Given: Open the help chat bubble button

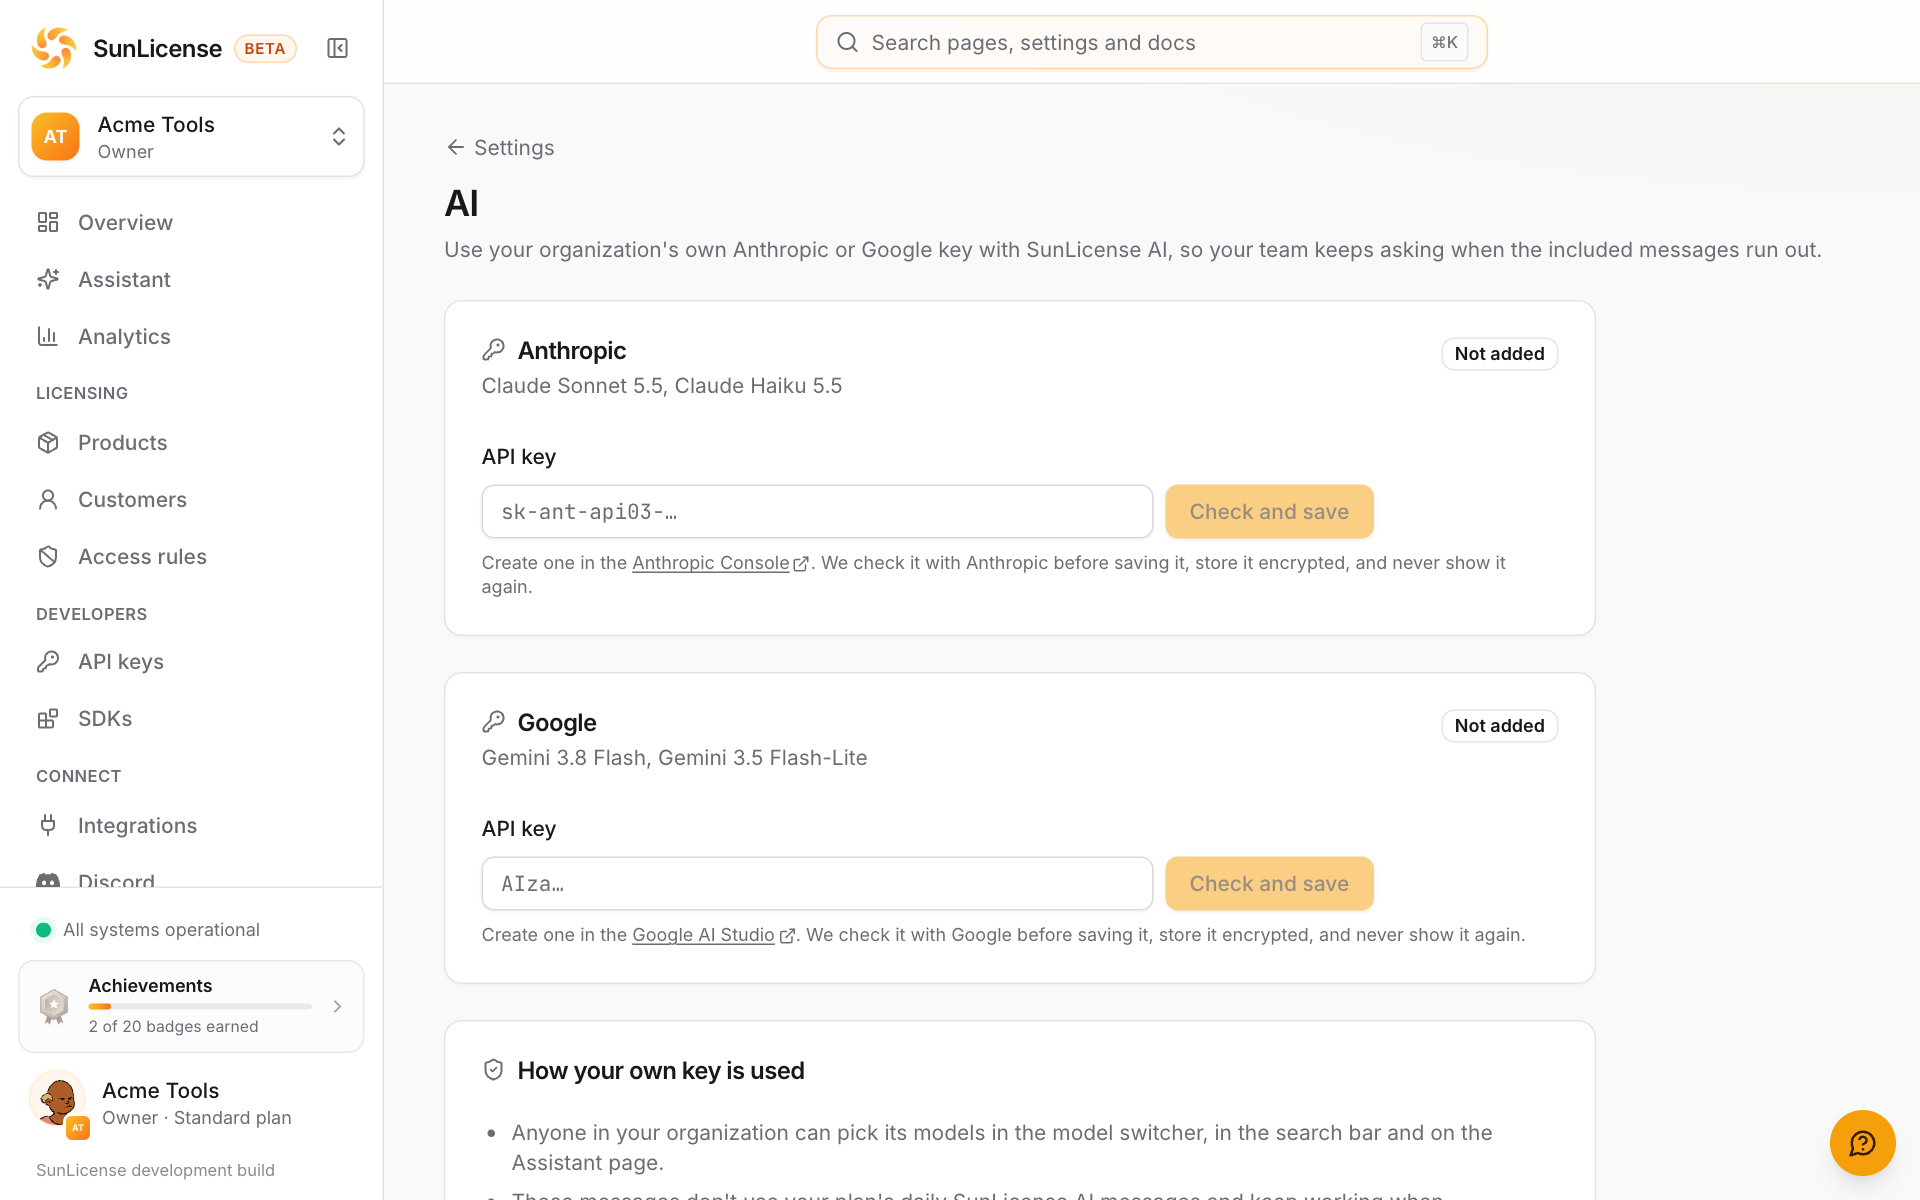Looking at the screenshot, I should point(1862,1142).
